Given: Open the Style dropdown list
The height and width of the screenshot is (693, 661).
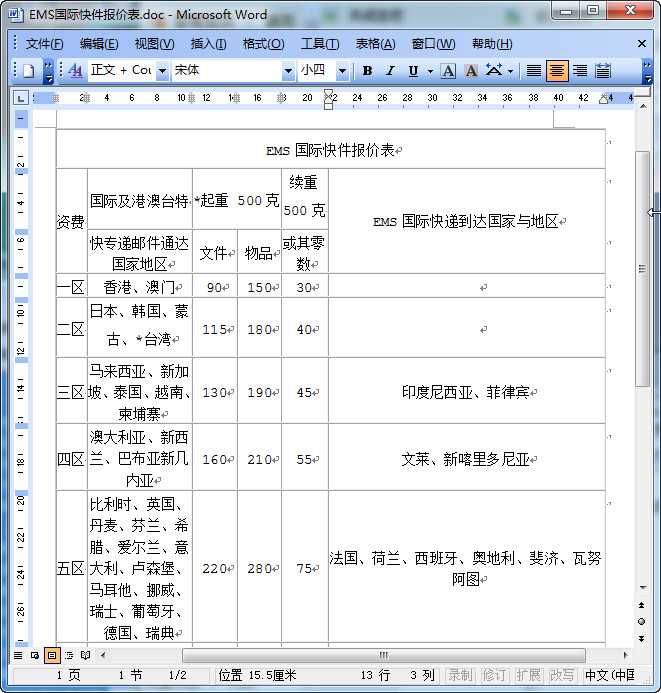Looking at the screenshot, I should click(163, 71).
